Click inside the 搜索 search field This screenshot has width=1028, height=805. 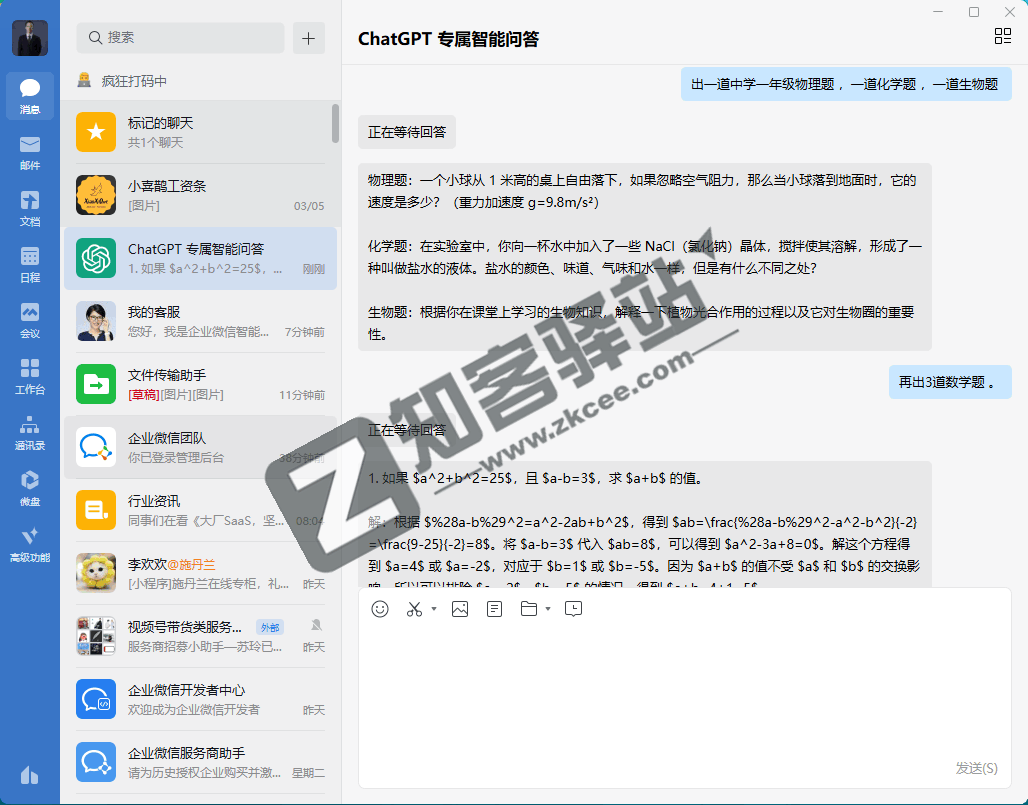point(180,38)
